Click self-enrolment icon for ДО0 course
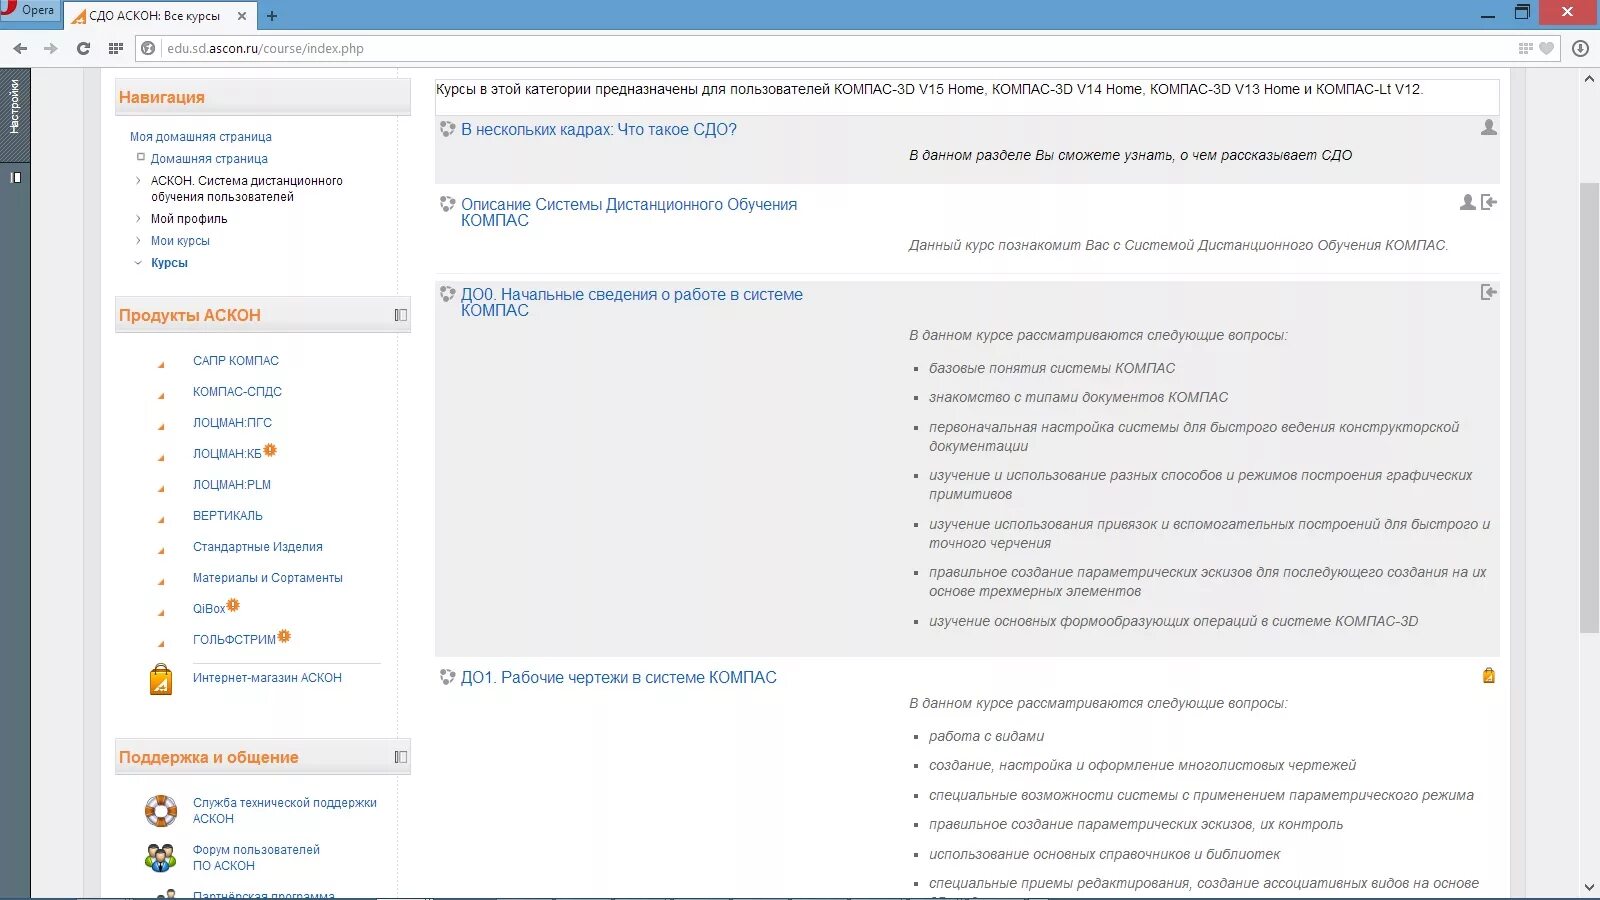Screen dimensions: 1600x900 coord(1489,292)
